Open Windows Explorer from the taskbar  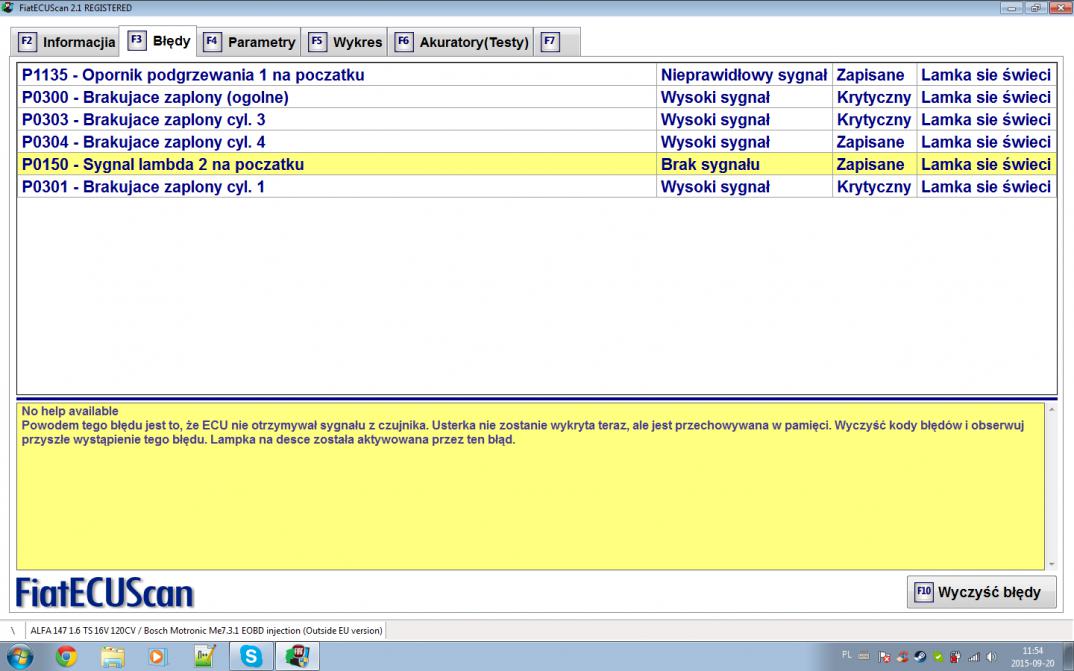tap(112, 657)
